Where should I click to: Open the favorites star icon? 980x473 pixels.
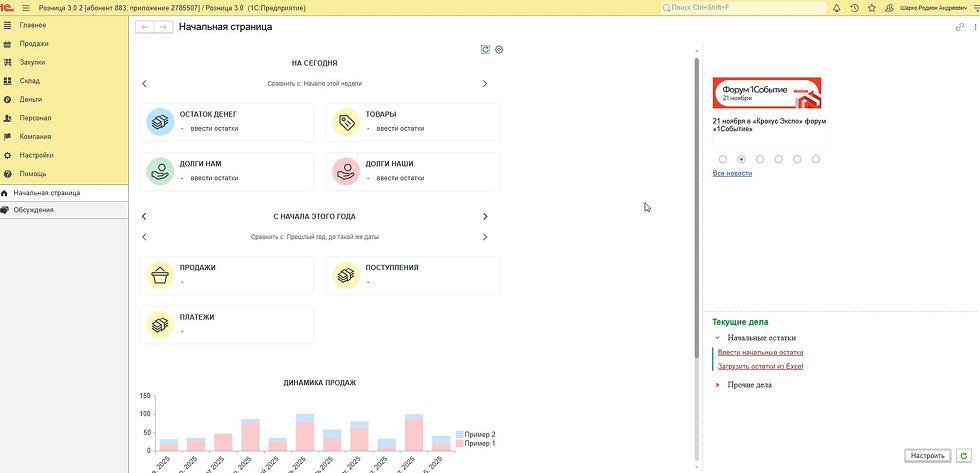click(x=872, y=8)
